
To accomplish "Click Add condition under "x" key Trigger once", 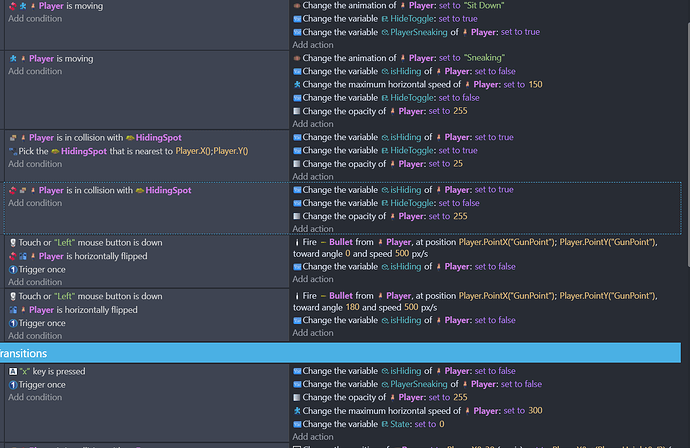I will 35,397.
